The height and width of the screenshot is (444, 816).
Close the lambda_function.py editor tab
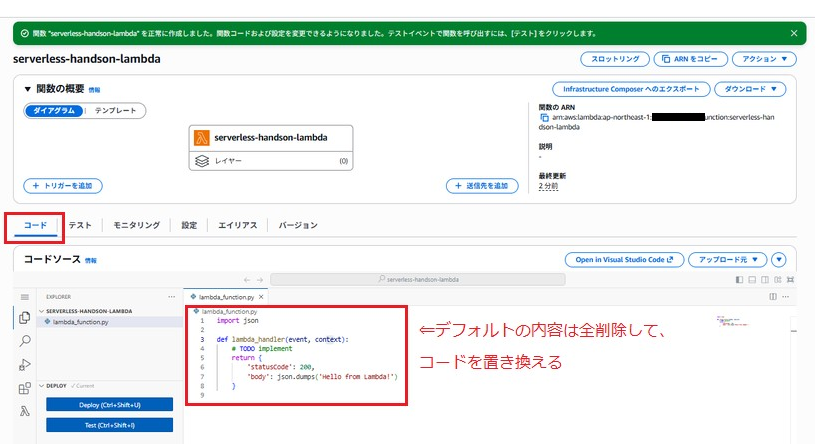click(x=261, y=297)
